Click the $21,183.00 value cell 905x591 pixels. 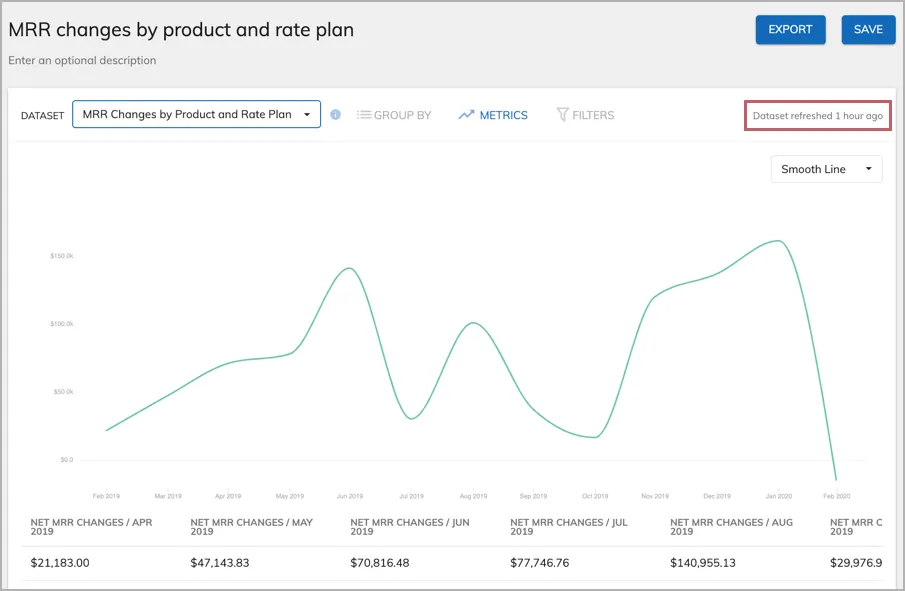coord(60,563)
